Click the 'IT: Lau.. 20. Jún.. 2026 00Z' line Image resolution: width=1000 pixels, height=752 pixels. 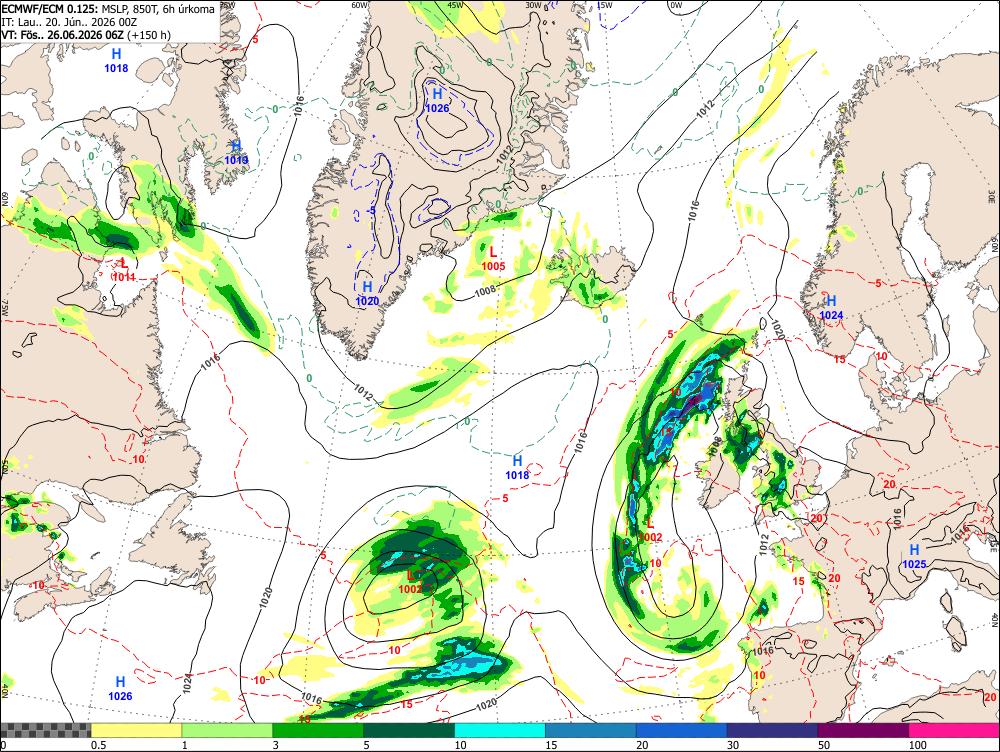pos(70,22)
